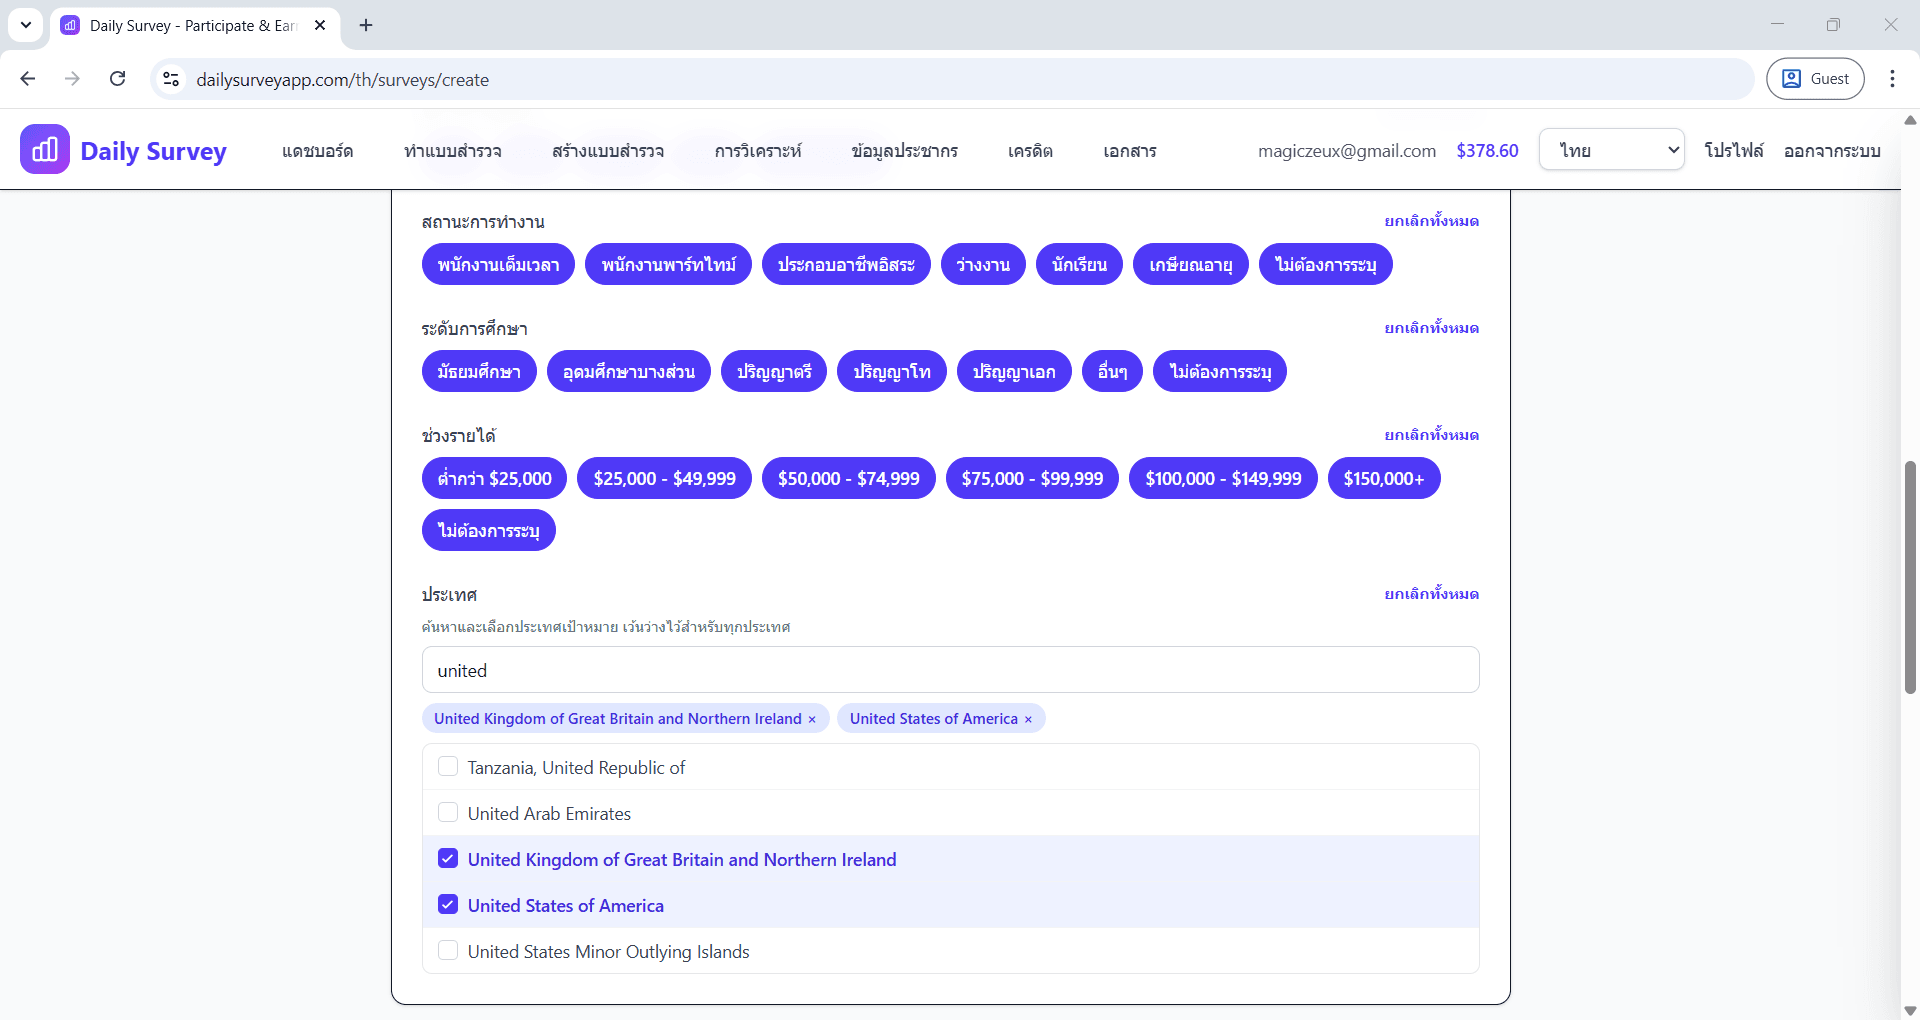
Task: Check the United Arab Emirates checkbox
Action: pos(448,813)
